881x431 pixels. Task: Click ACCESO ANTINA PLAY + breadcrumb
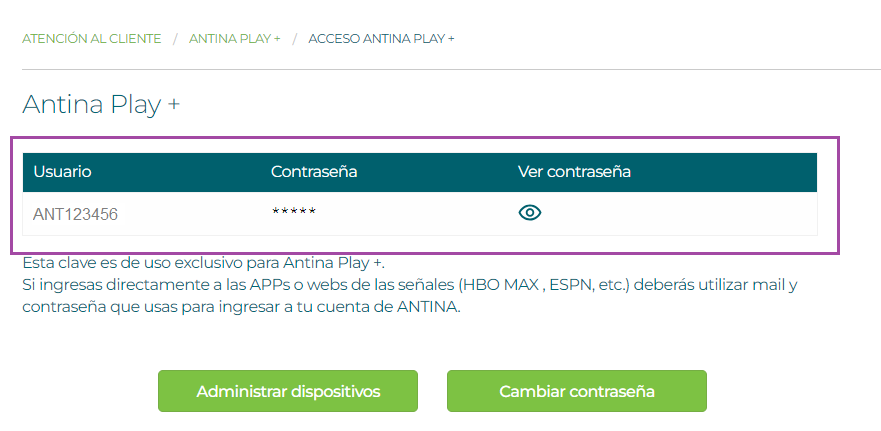(x=381, y=38)
